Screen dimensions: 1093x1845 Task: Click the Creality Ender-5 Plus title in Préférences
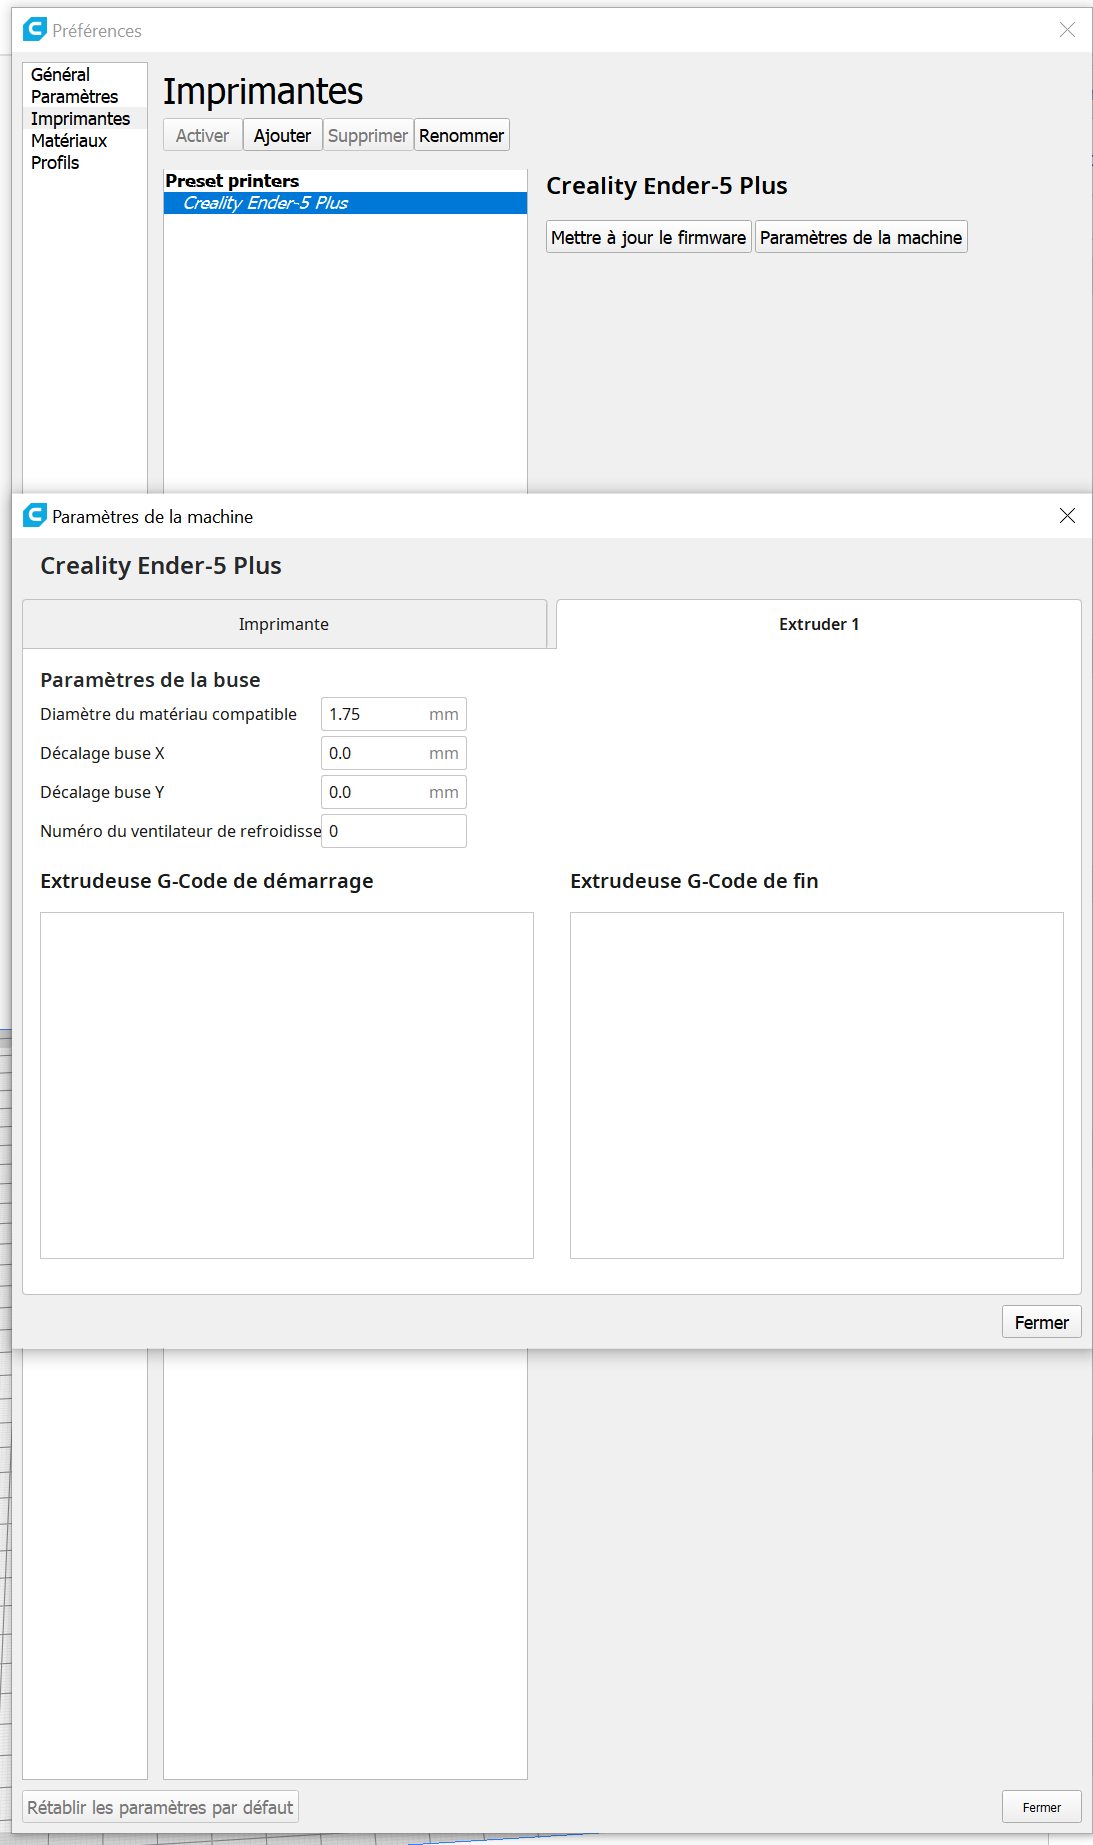click(x=667, y=186)
